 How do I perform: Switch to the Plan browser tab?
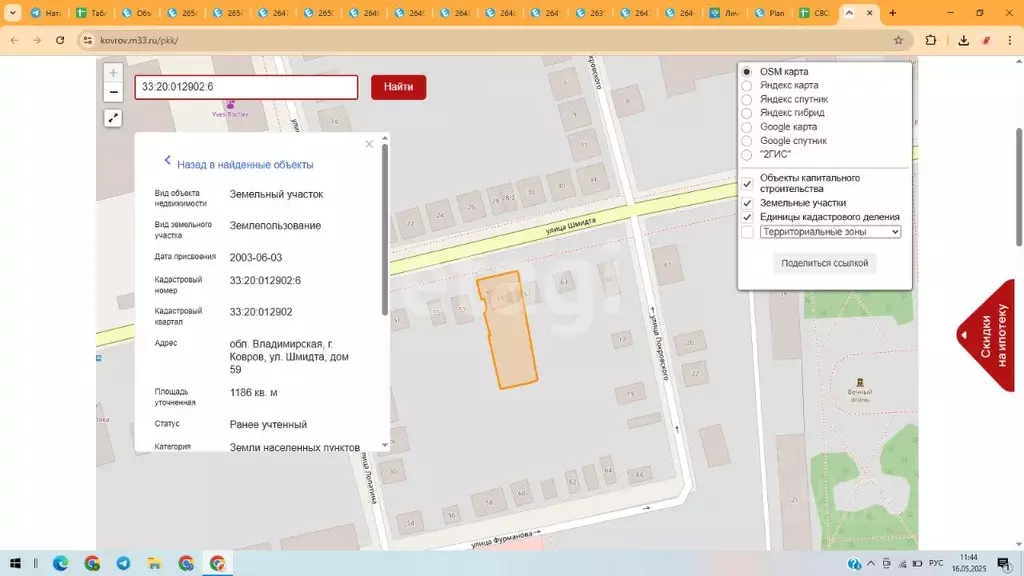[x=769, y=13]
